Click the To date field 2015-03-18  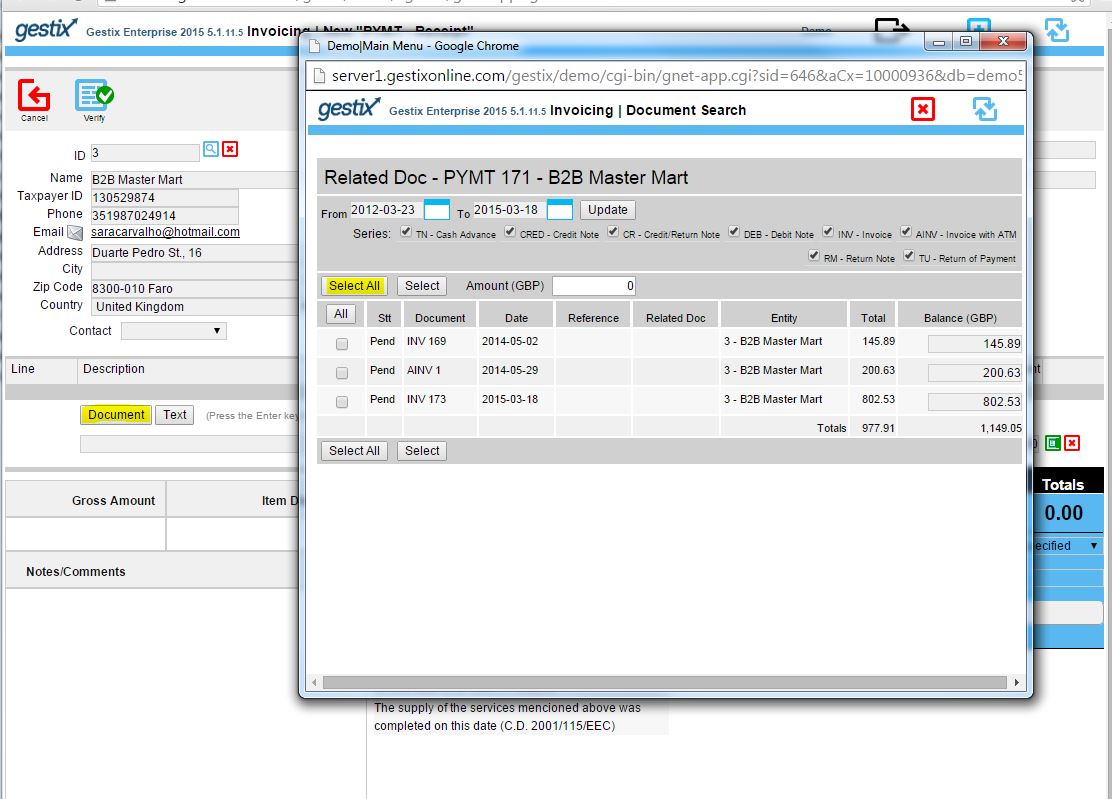(x=508, y=210)
